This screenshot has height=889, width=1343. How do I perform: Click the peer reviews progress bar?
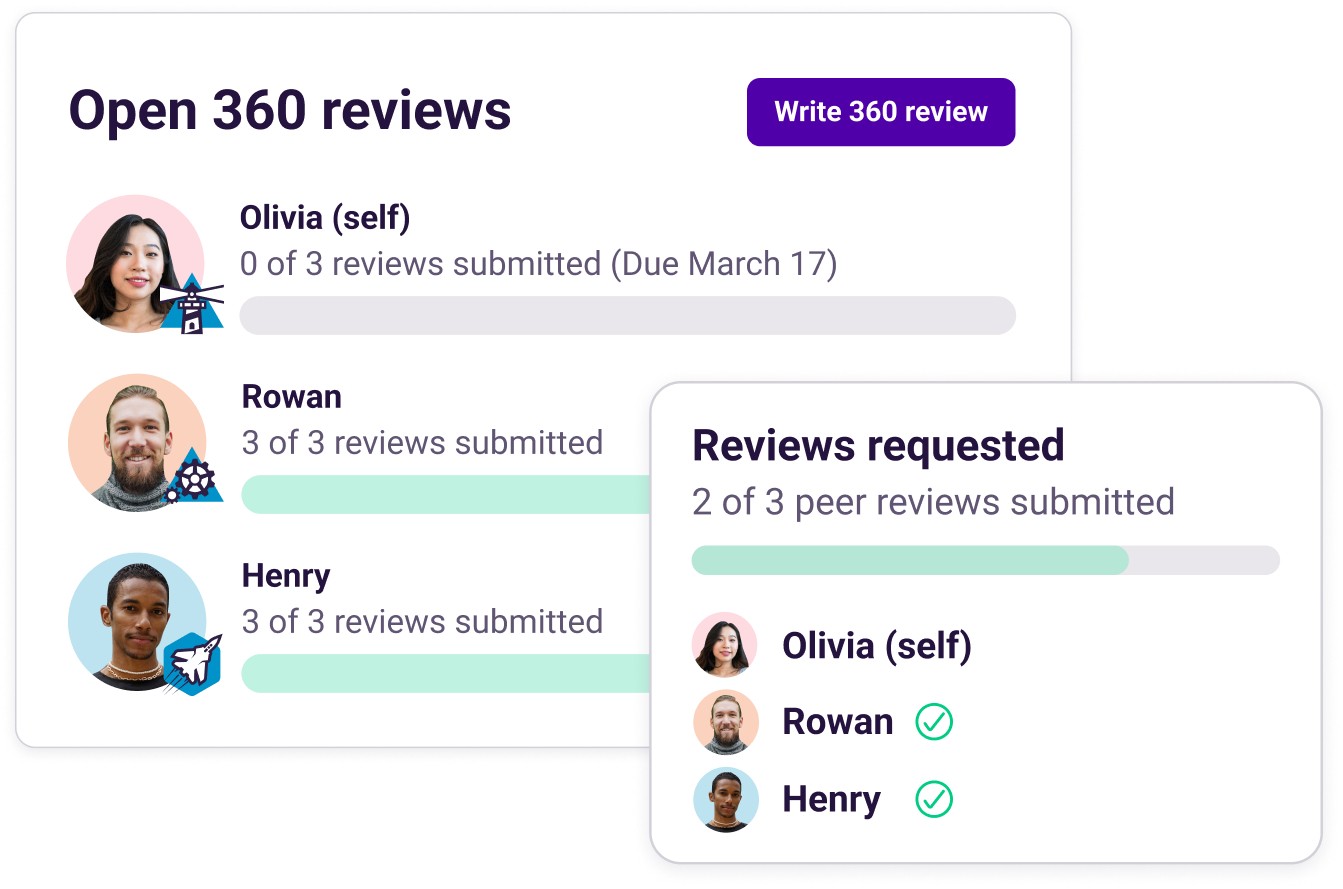click(x=985, y=560)
